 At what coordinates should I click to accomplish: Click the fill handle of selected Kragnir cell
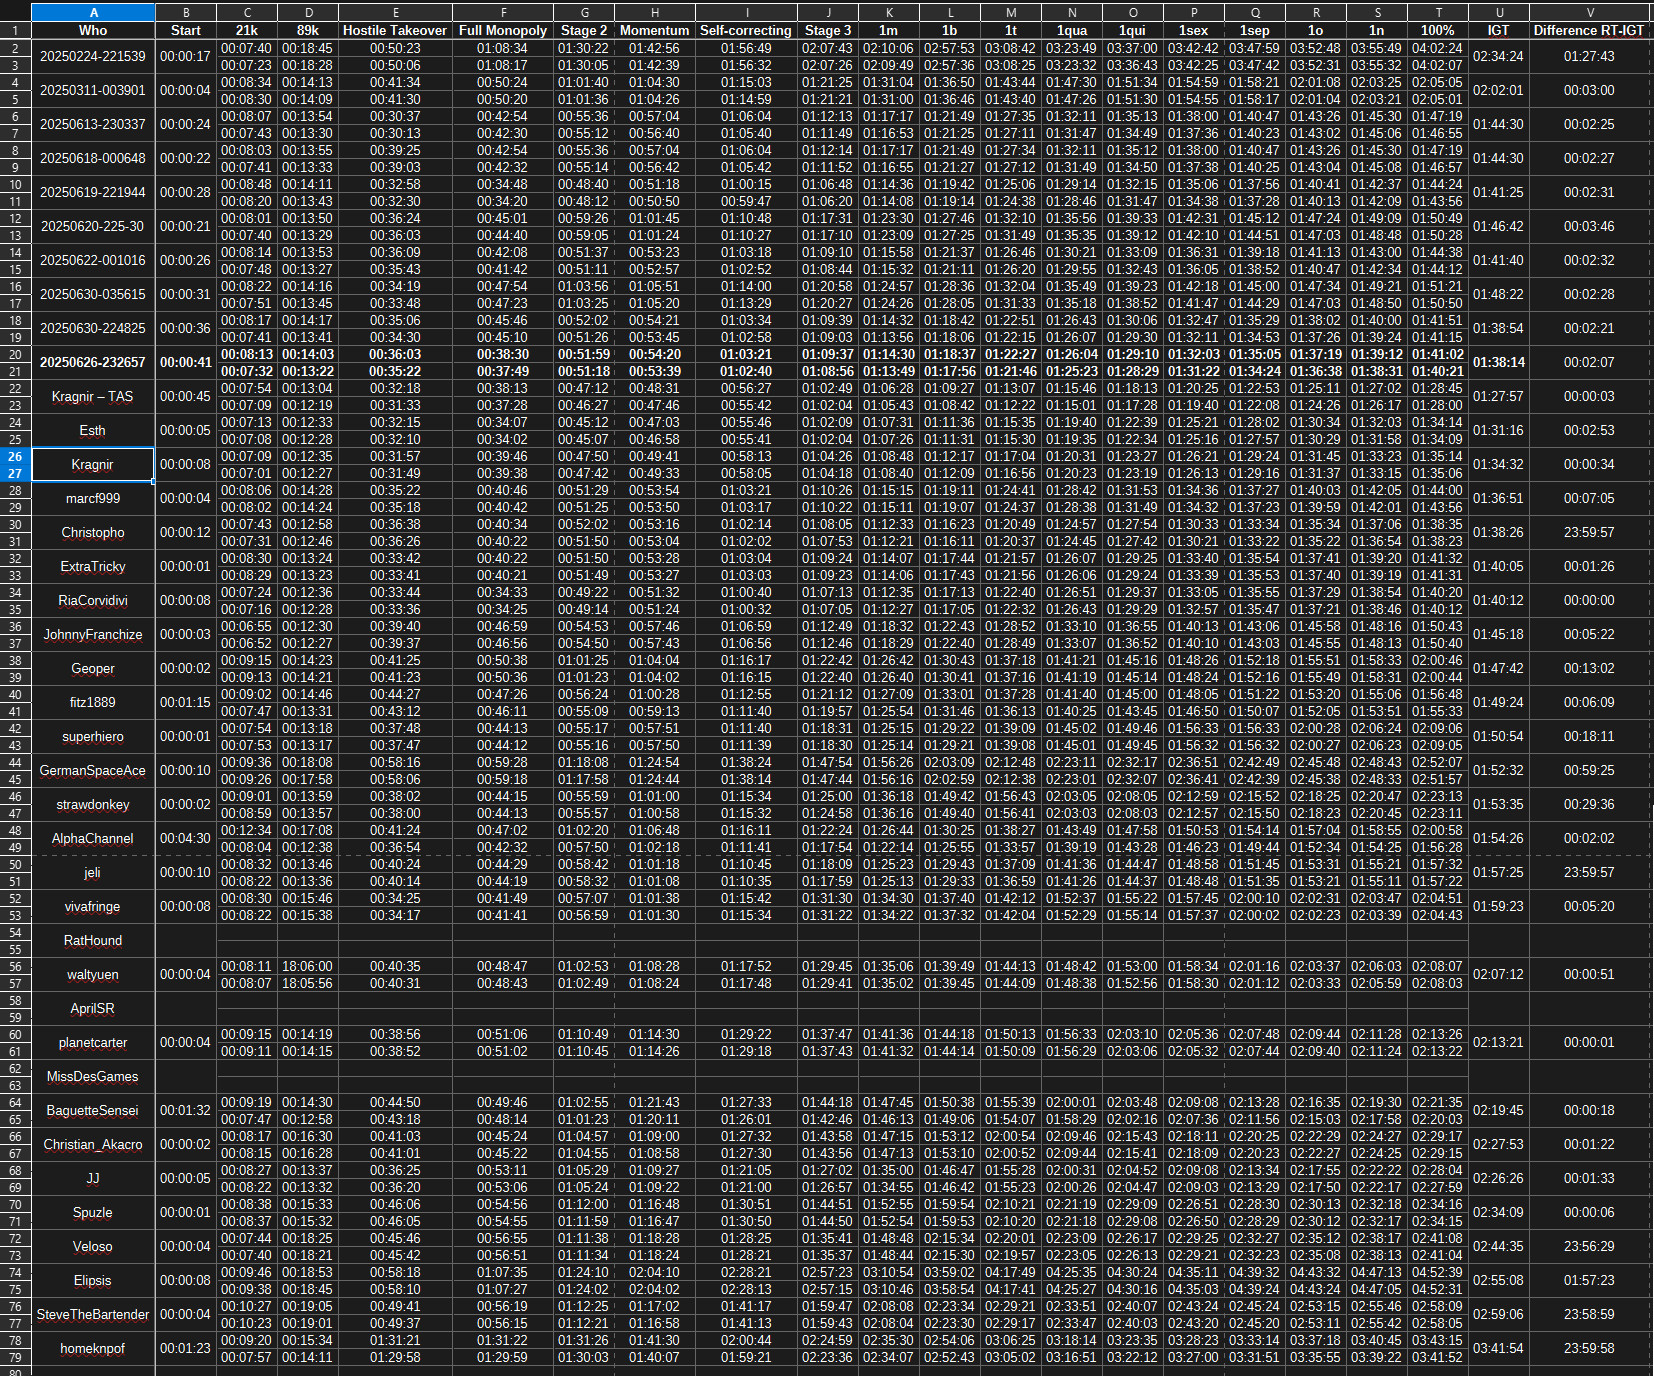pos(154,482)
